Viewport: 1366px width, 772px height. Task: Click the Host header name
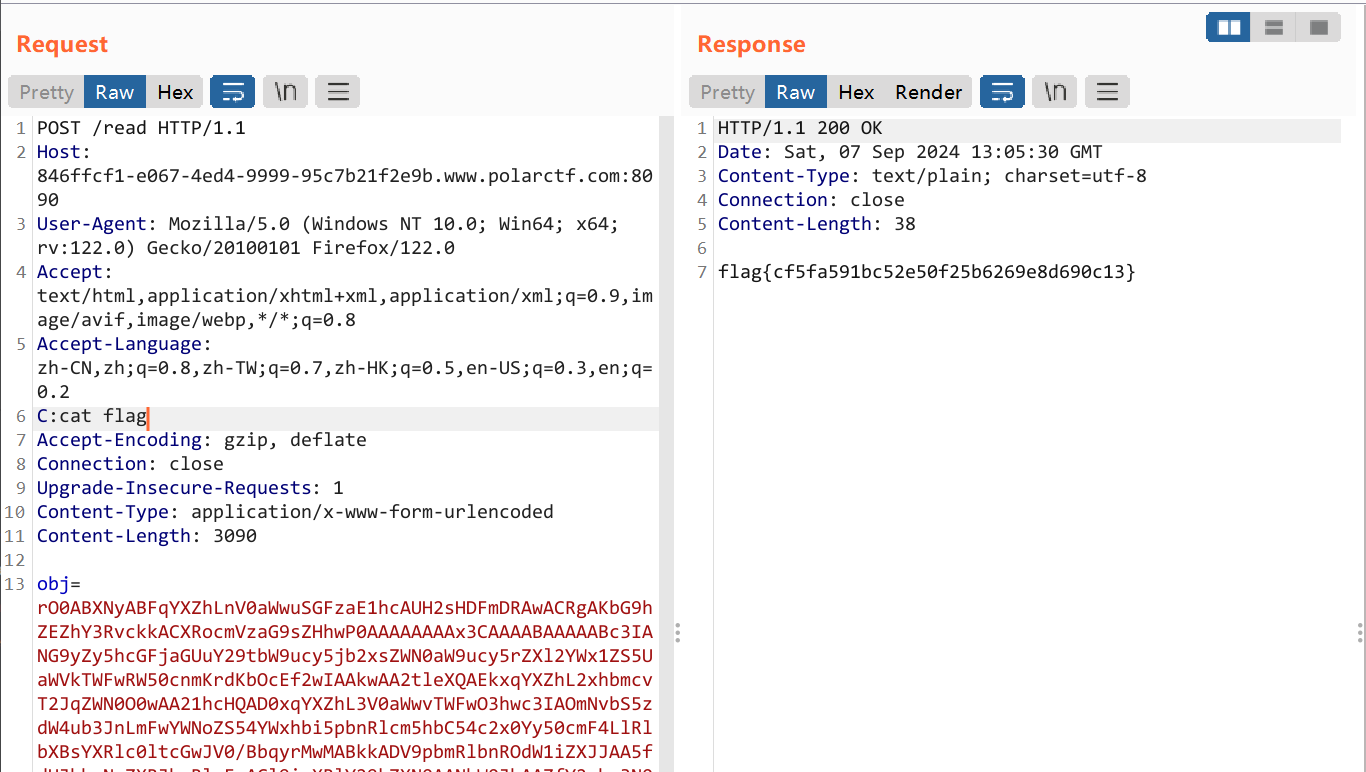(x=61, y=152)
